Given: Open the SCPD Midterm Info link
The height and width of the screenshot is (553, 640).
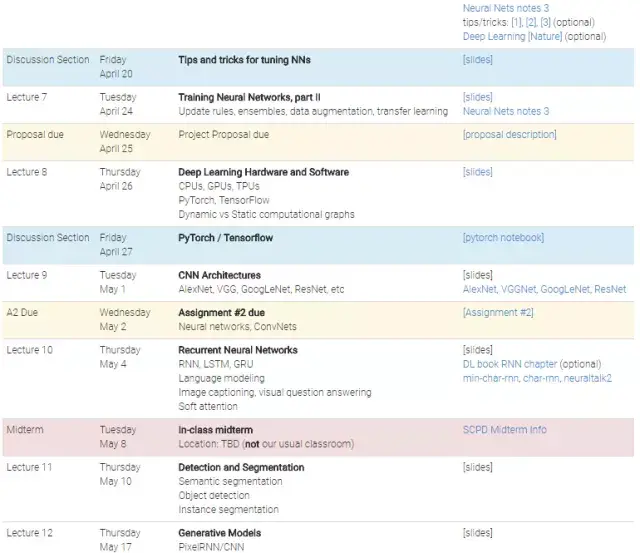Looking at the screenshot, I should [x=504, y=430].
